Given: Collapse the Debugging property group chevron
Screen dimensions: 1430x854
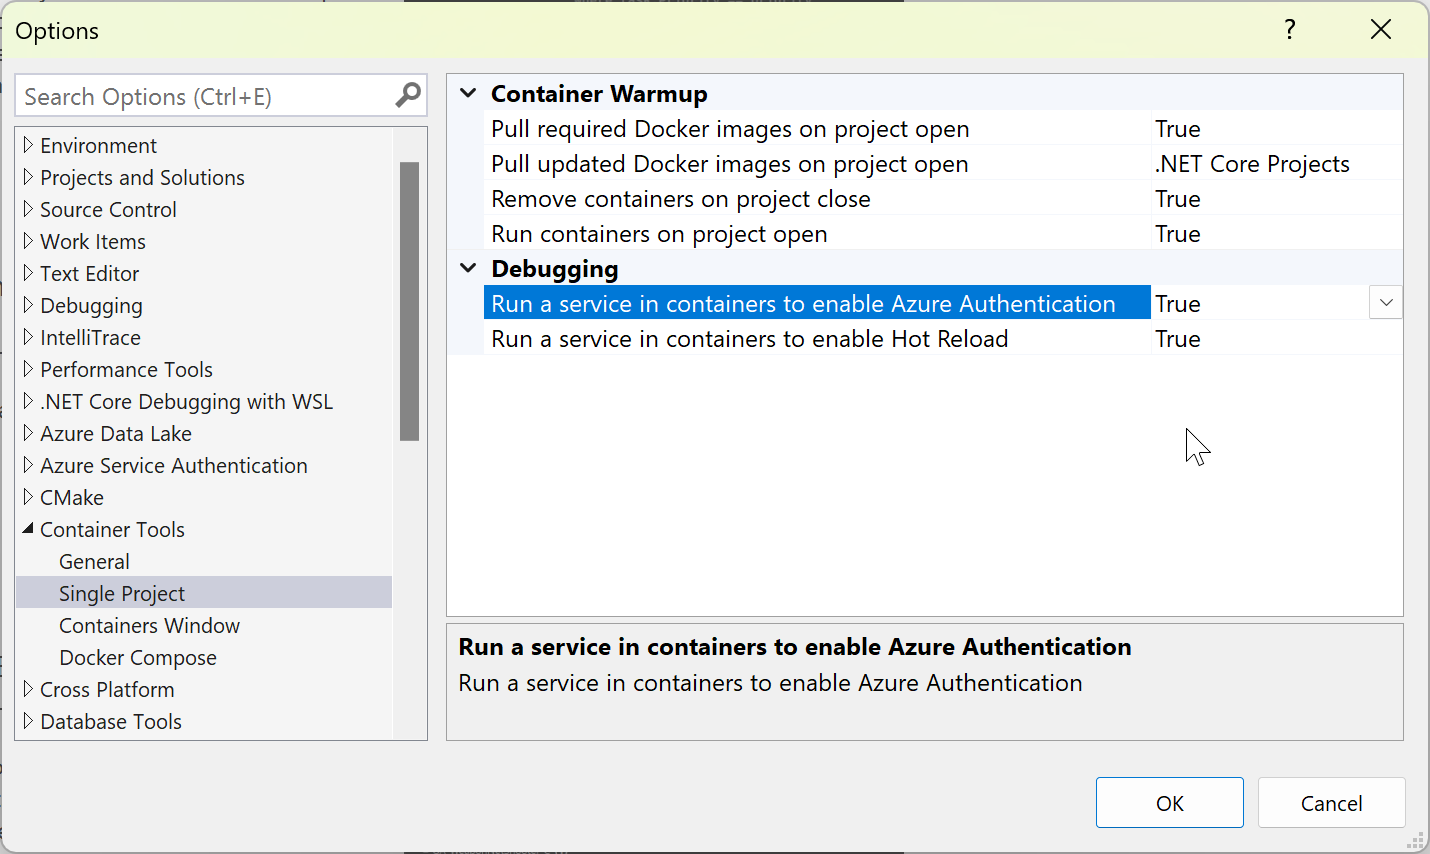Looking at the screenshot, I should pos(468,268).
